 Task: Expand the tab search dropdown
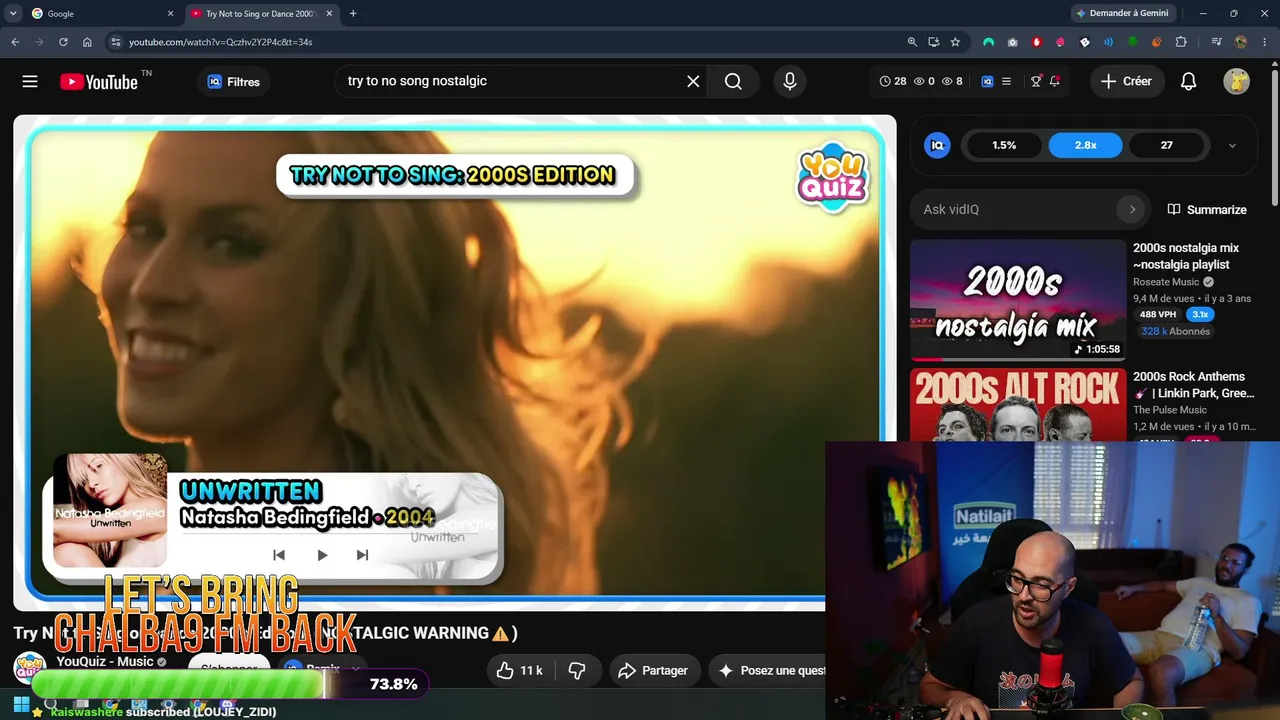13,14
